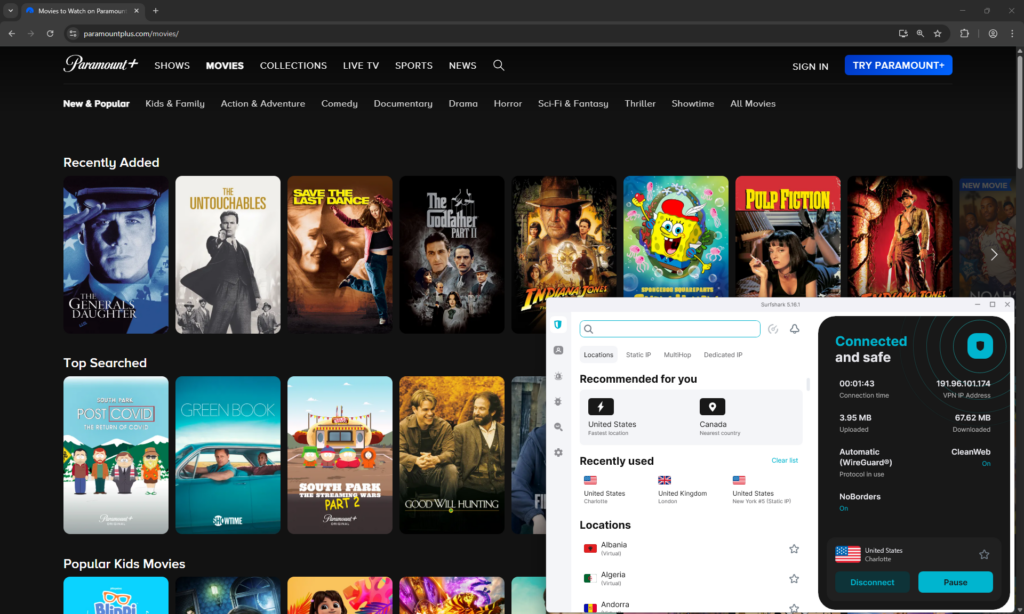1024x614 pixels.
Task: Select Albania from the Locations list
Action: (691, 549)
